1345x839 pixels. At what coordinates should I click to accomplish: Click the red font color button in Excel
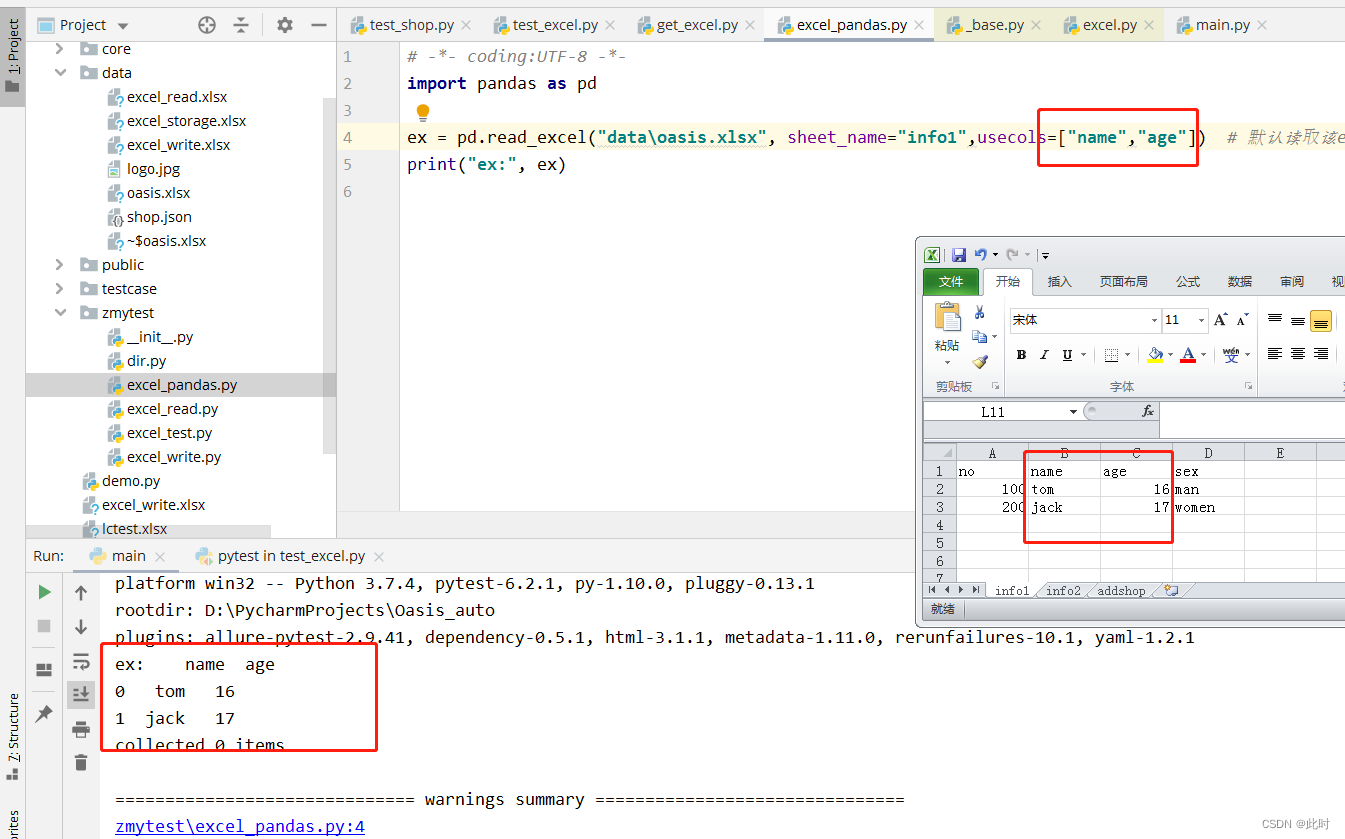[x=1188, y=355]
